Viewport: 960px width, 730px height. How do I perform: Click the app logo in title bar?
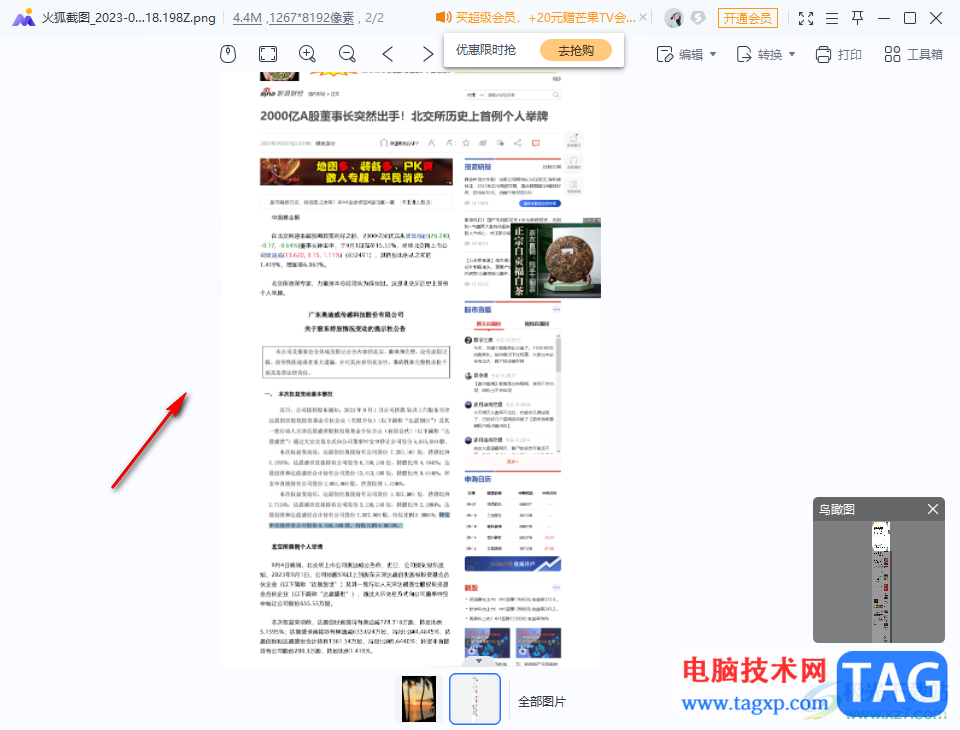[x=24, y=18]
